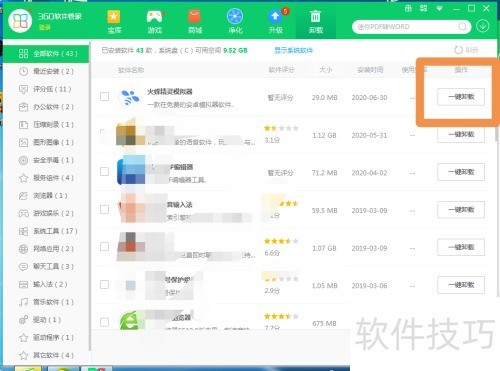The height and width of the screenshot is (371, 500).
Task: Open the download manager arrow icon
Action: tap(483, 26)
